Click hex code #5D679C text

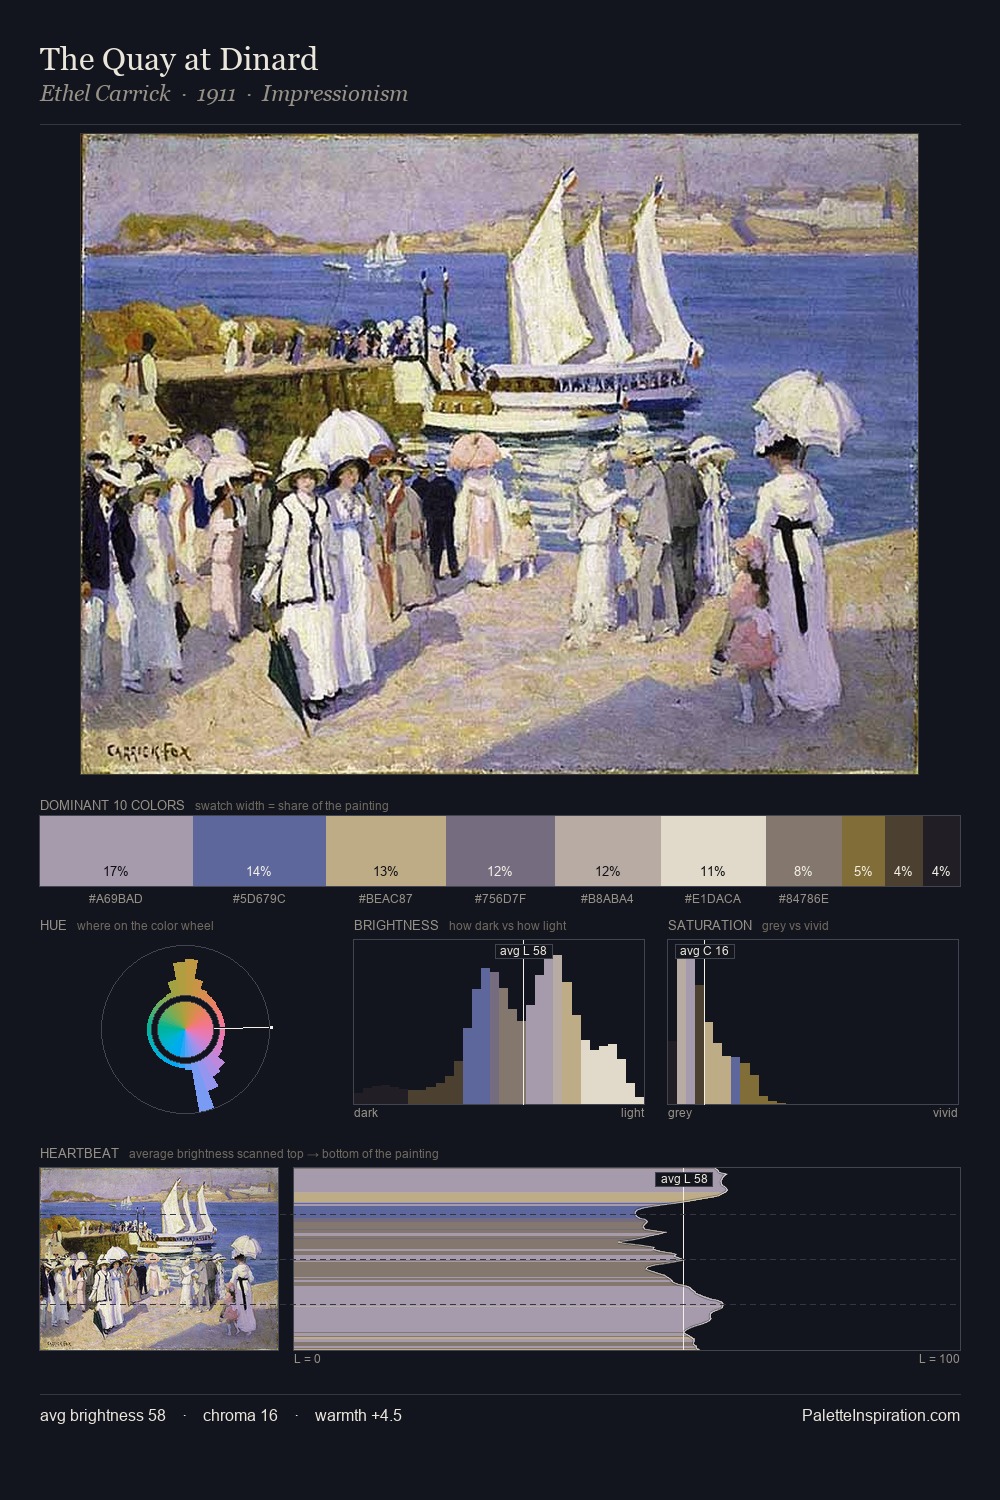[259, 899]
